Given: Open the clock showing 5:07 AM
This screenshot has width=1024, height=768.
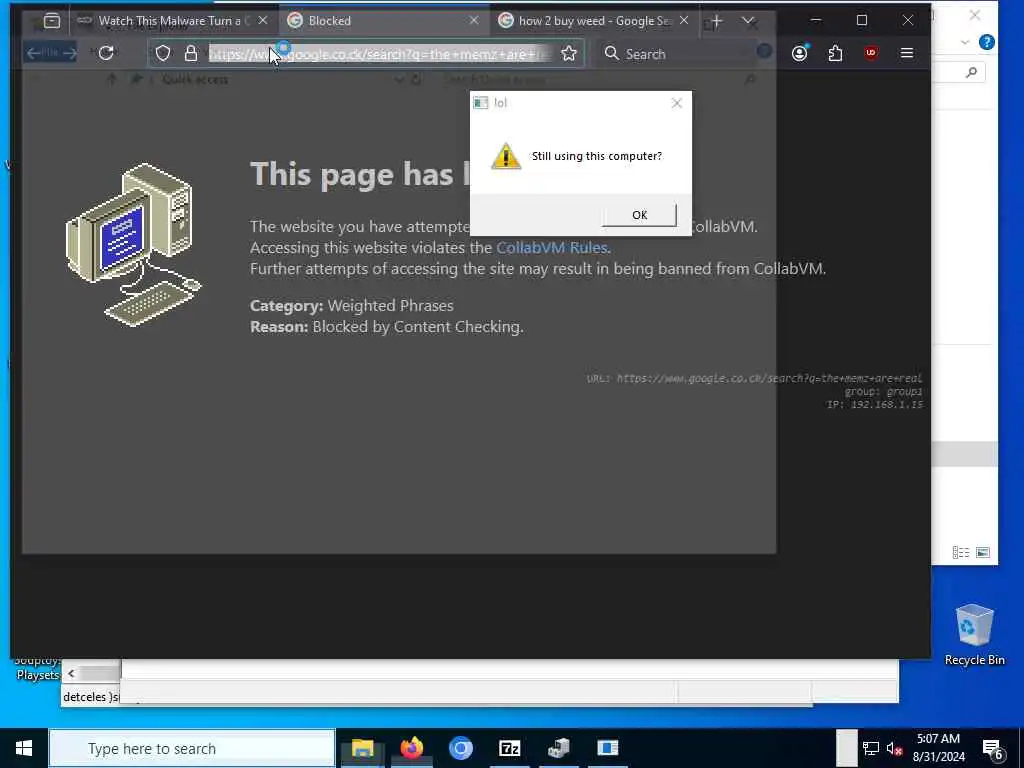Looking at the screenshot, I should coord(938,748).
